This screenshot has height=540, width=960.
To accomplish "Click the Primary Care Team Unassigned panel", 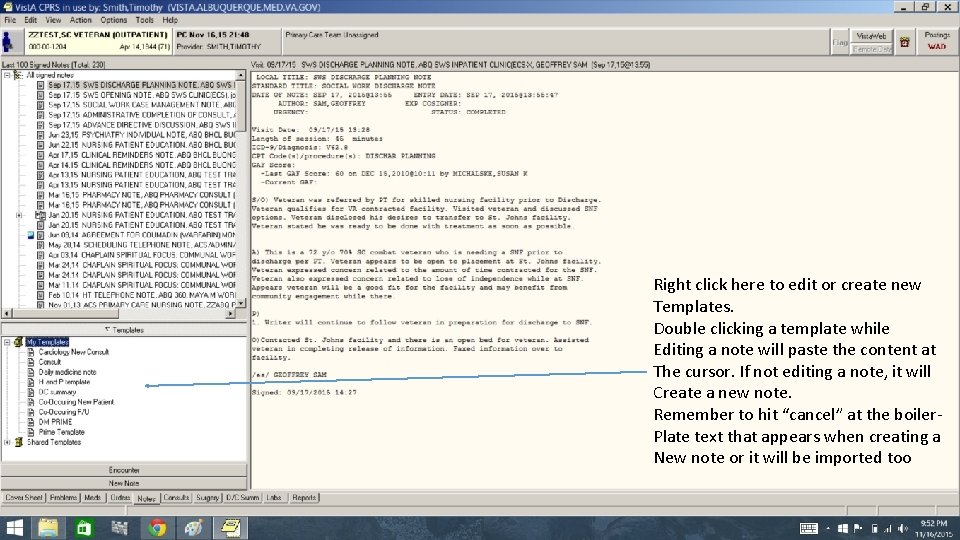I will (555, 42).
